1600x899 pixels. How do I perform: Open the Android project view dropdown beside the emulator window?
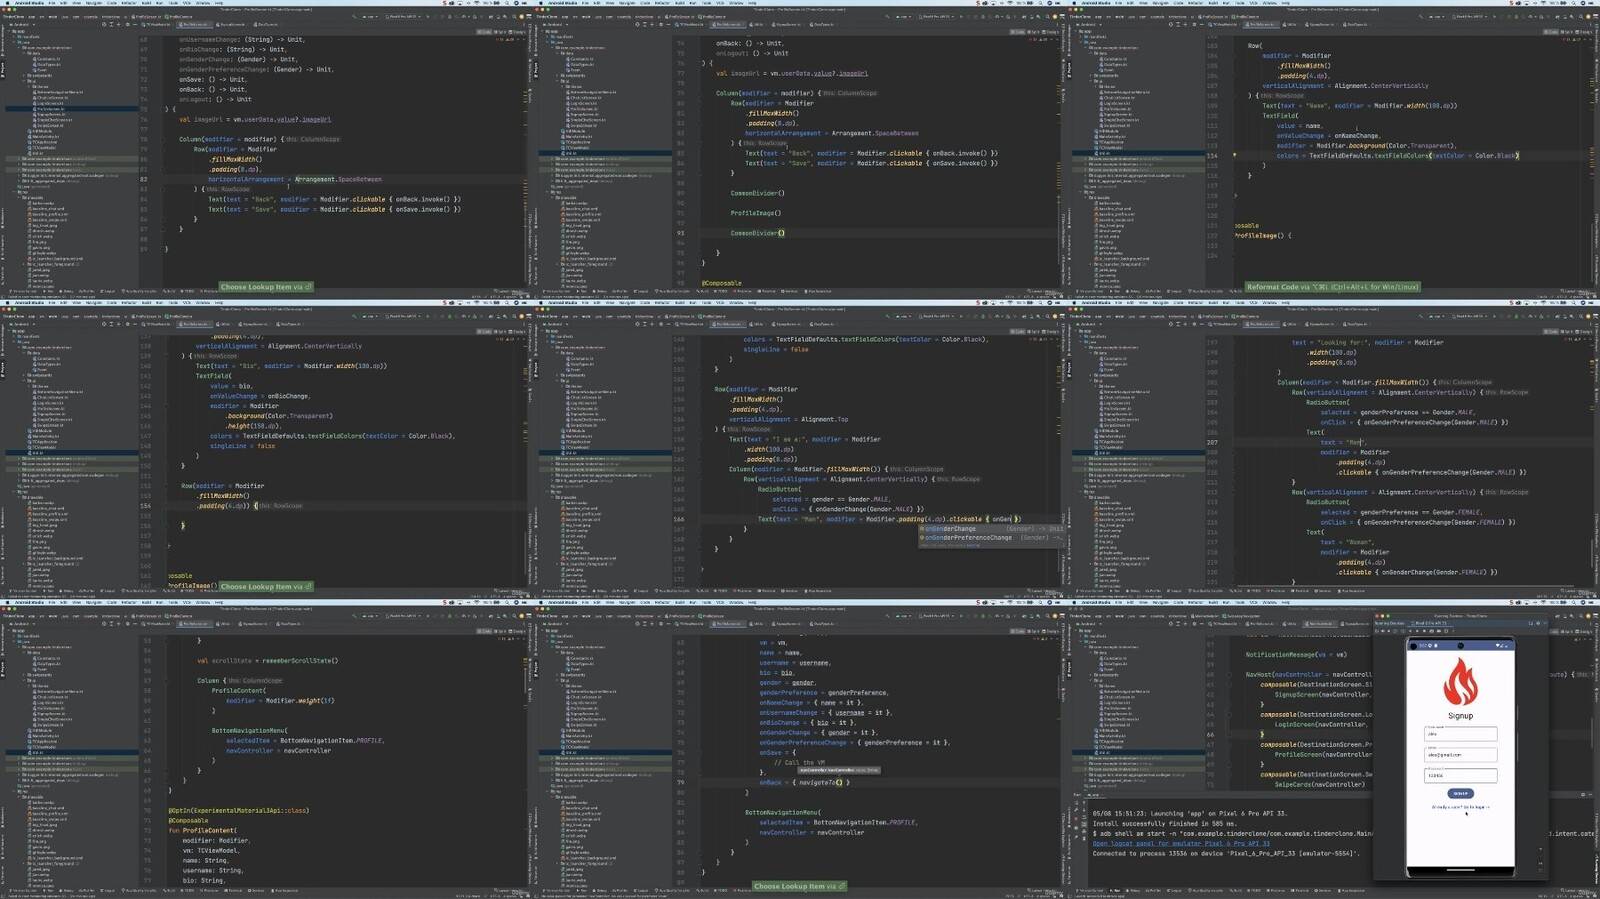(1087, 624)
